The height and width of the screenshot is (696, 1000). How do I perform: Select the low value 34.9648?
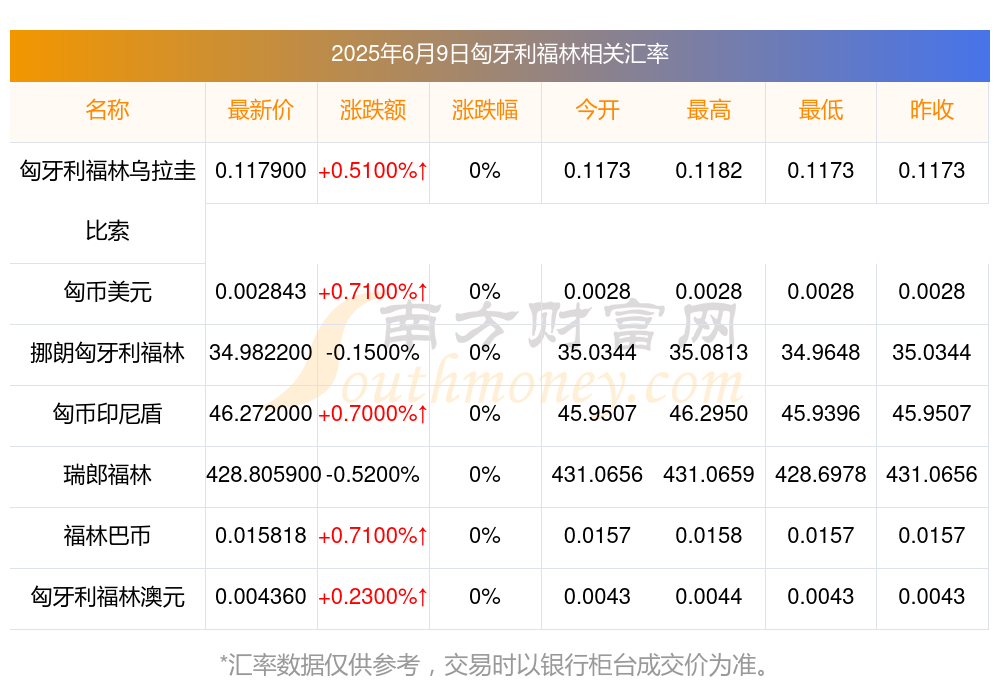(x=821, y=353)
